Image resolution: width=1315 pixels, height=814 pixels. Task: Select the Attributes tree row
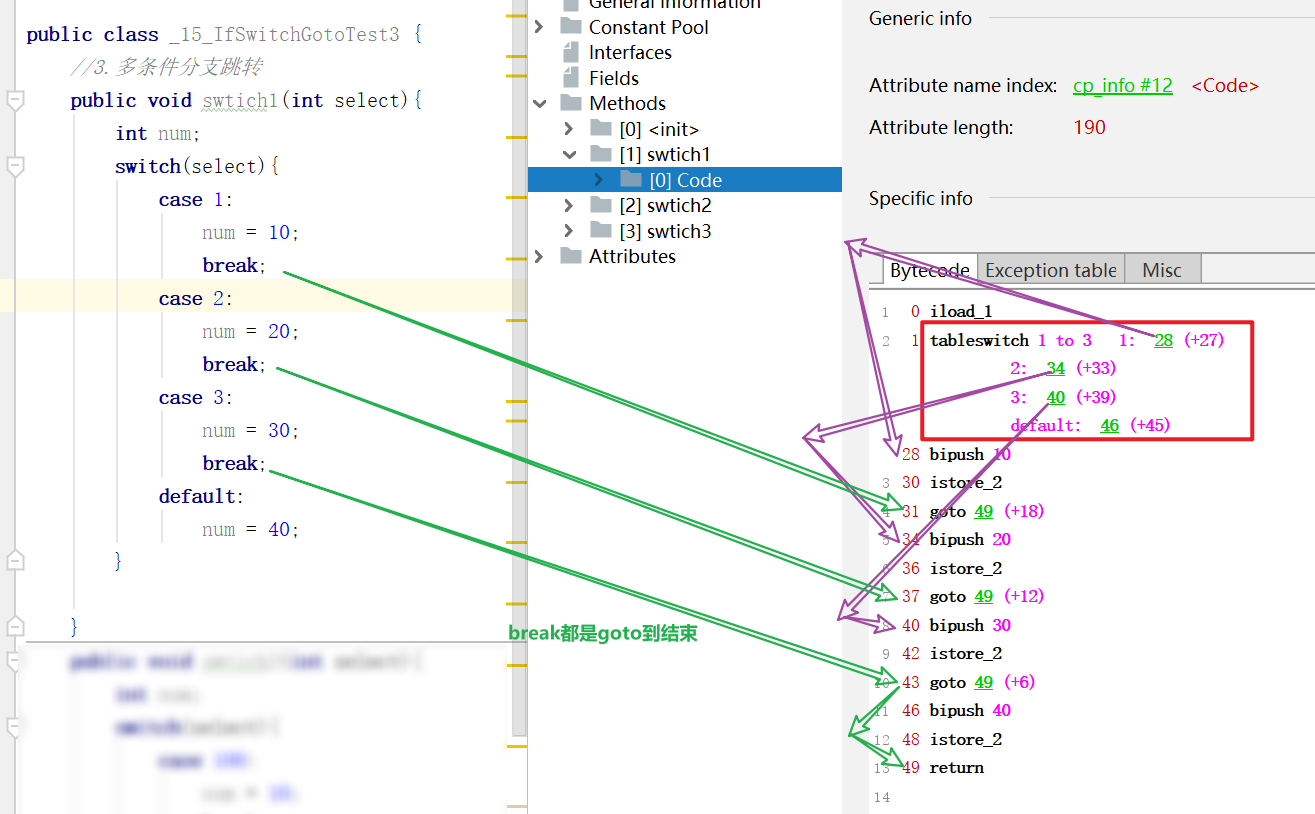(x=685, y=256)
